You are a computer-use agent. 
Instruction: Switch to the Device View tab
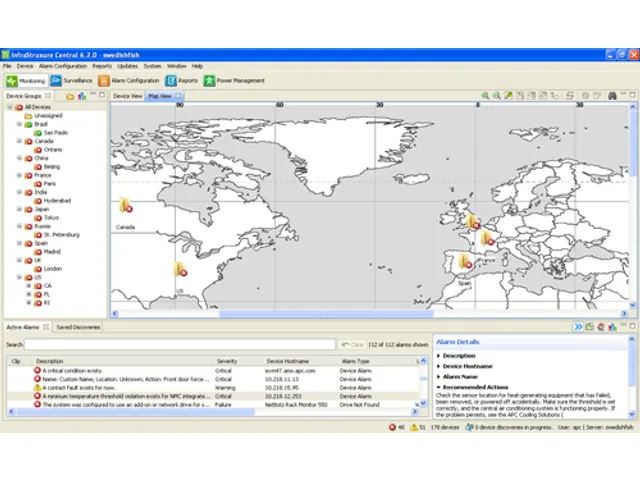click(127, 96)
